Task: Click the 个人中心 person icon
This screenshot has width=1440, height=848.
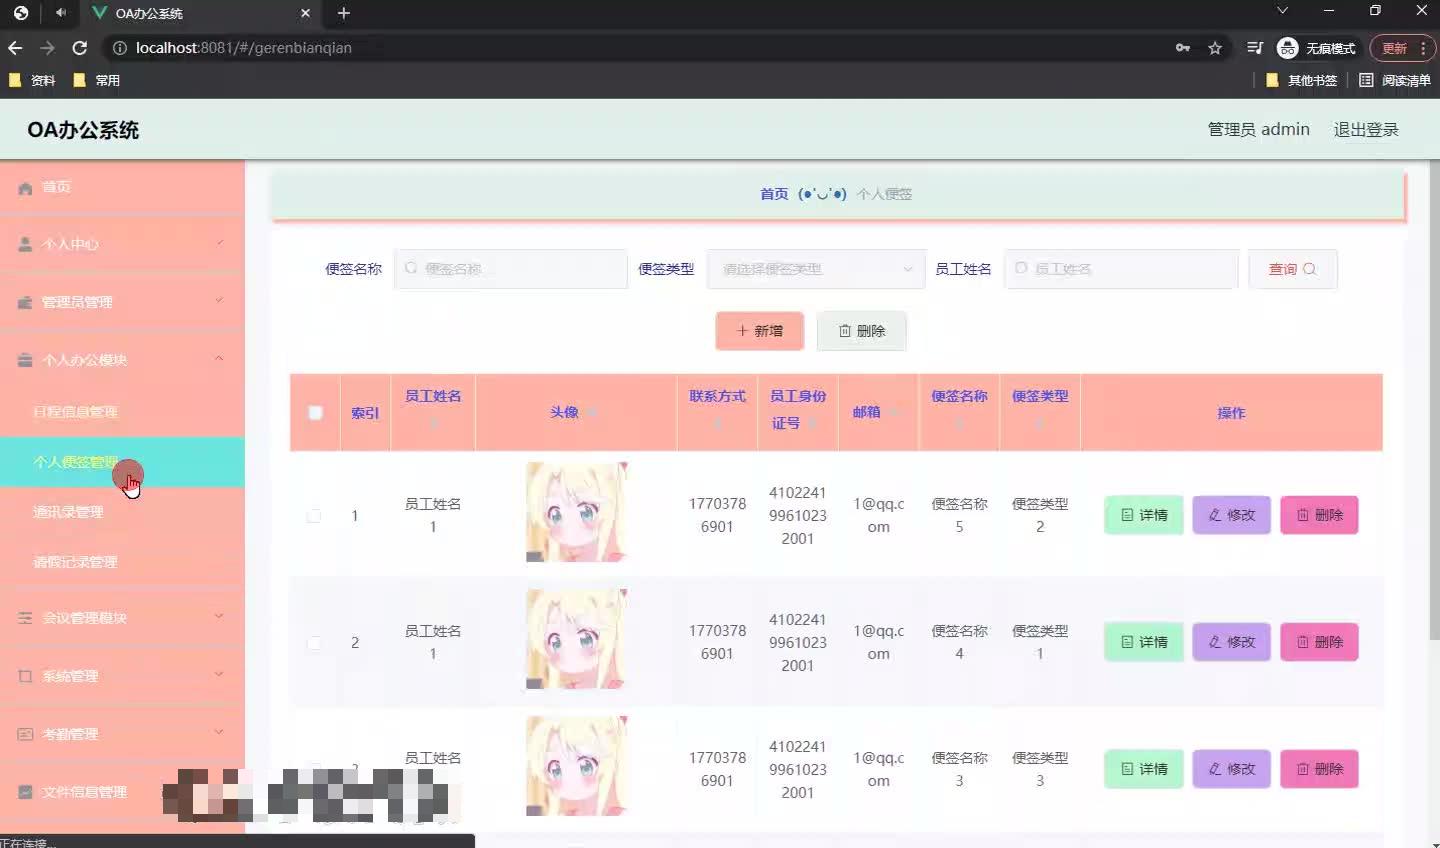Action: [24, 243]
